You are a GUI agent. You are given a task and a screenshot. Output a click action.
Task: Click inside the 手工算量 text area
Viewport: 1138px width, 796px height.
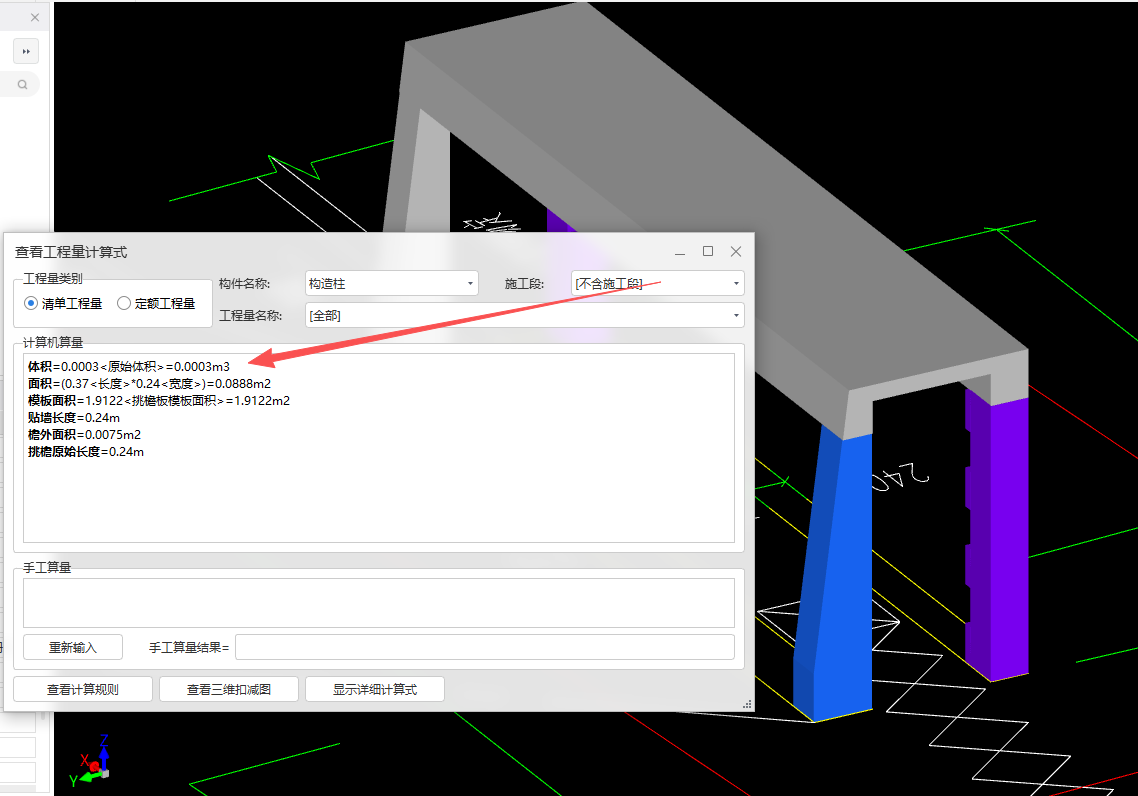point(379,603)
